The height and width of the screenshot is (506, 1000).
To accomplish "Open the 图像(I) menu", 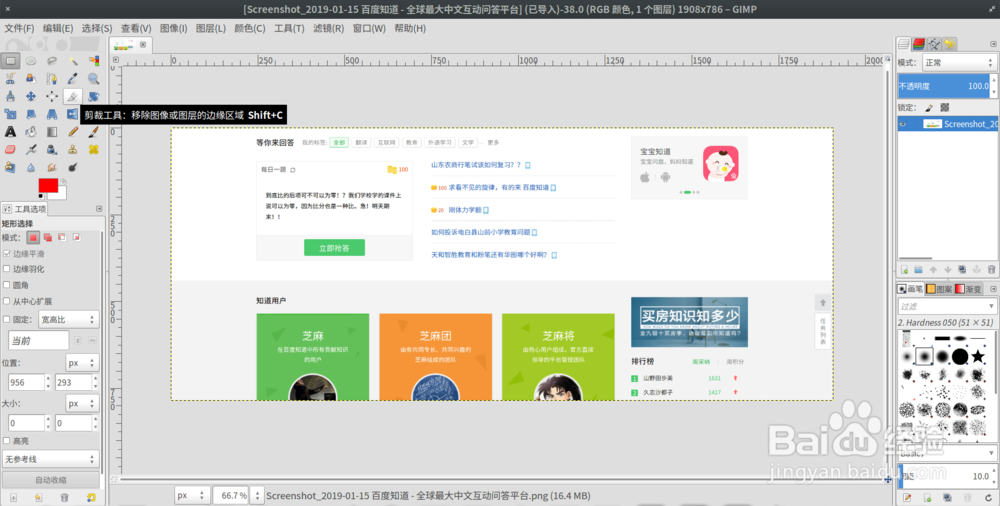I will (173, 28).
